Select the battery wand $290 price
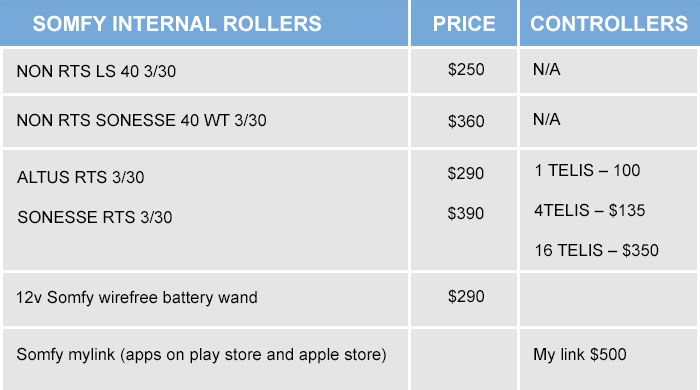The width and height of the screenshot is (700, 390). point(466,296)
